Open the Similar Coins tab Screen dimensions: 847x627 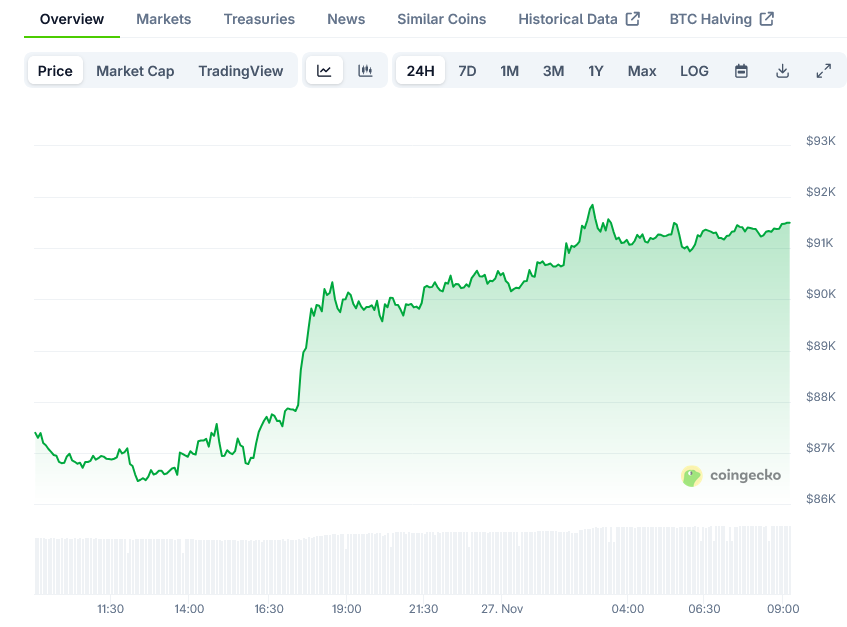pyautogui.click(x=441, y=19)
